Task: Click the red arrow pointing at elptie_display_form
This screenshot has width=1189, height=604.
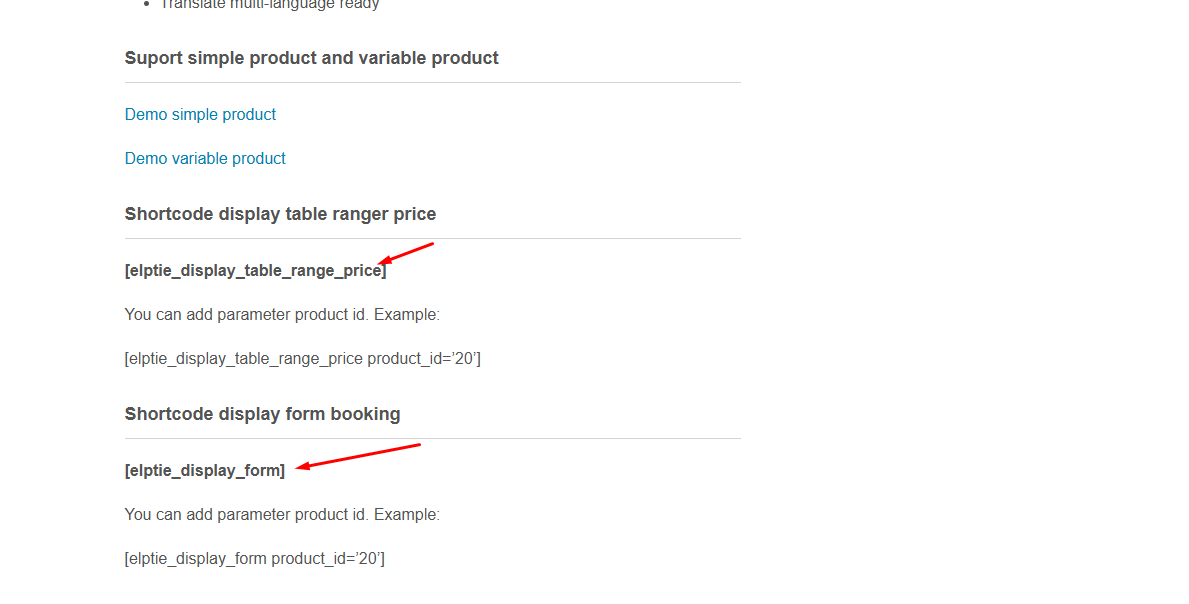Action: 358,457
